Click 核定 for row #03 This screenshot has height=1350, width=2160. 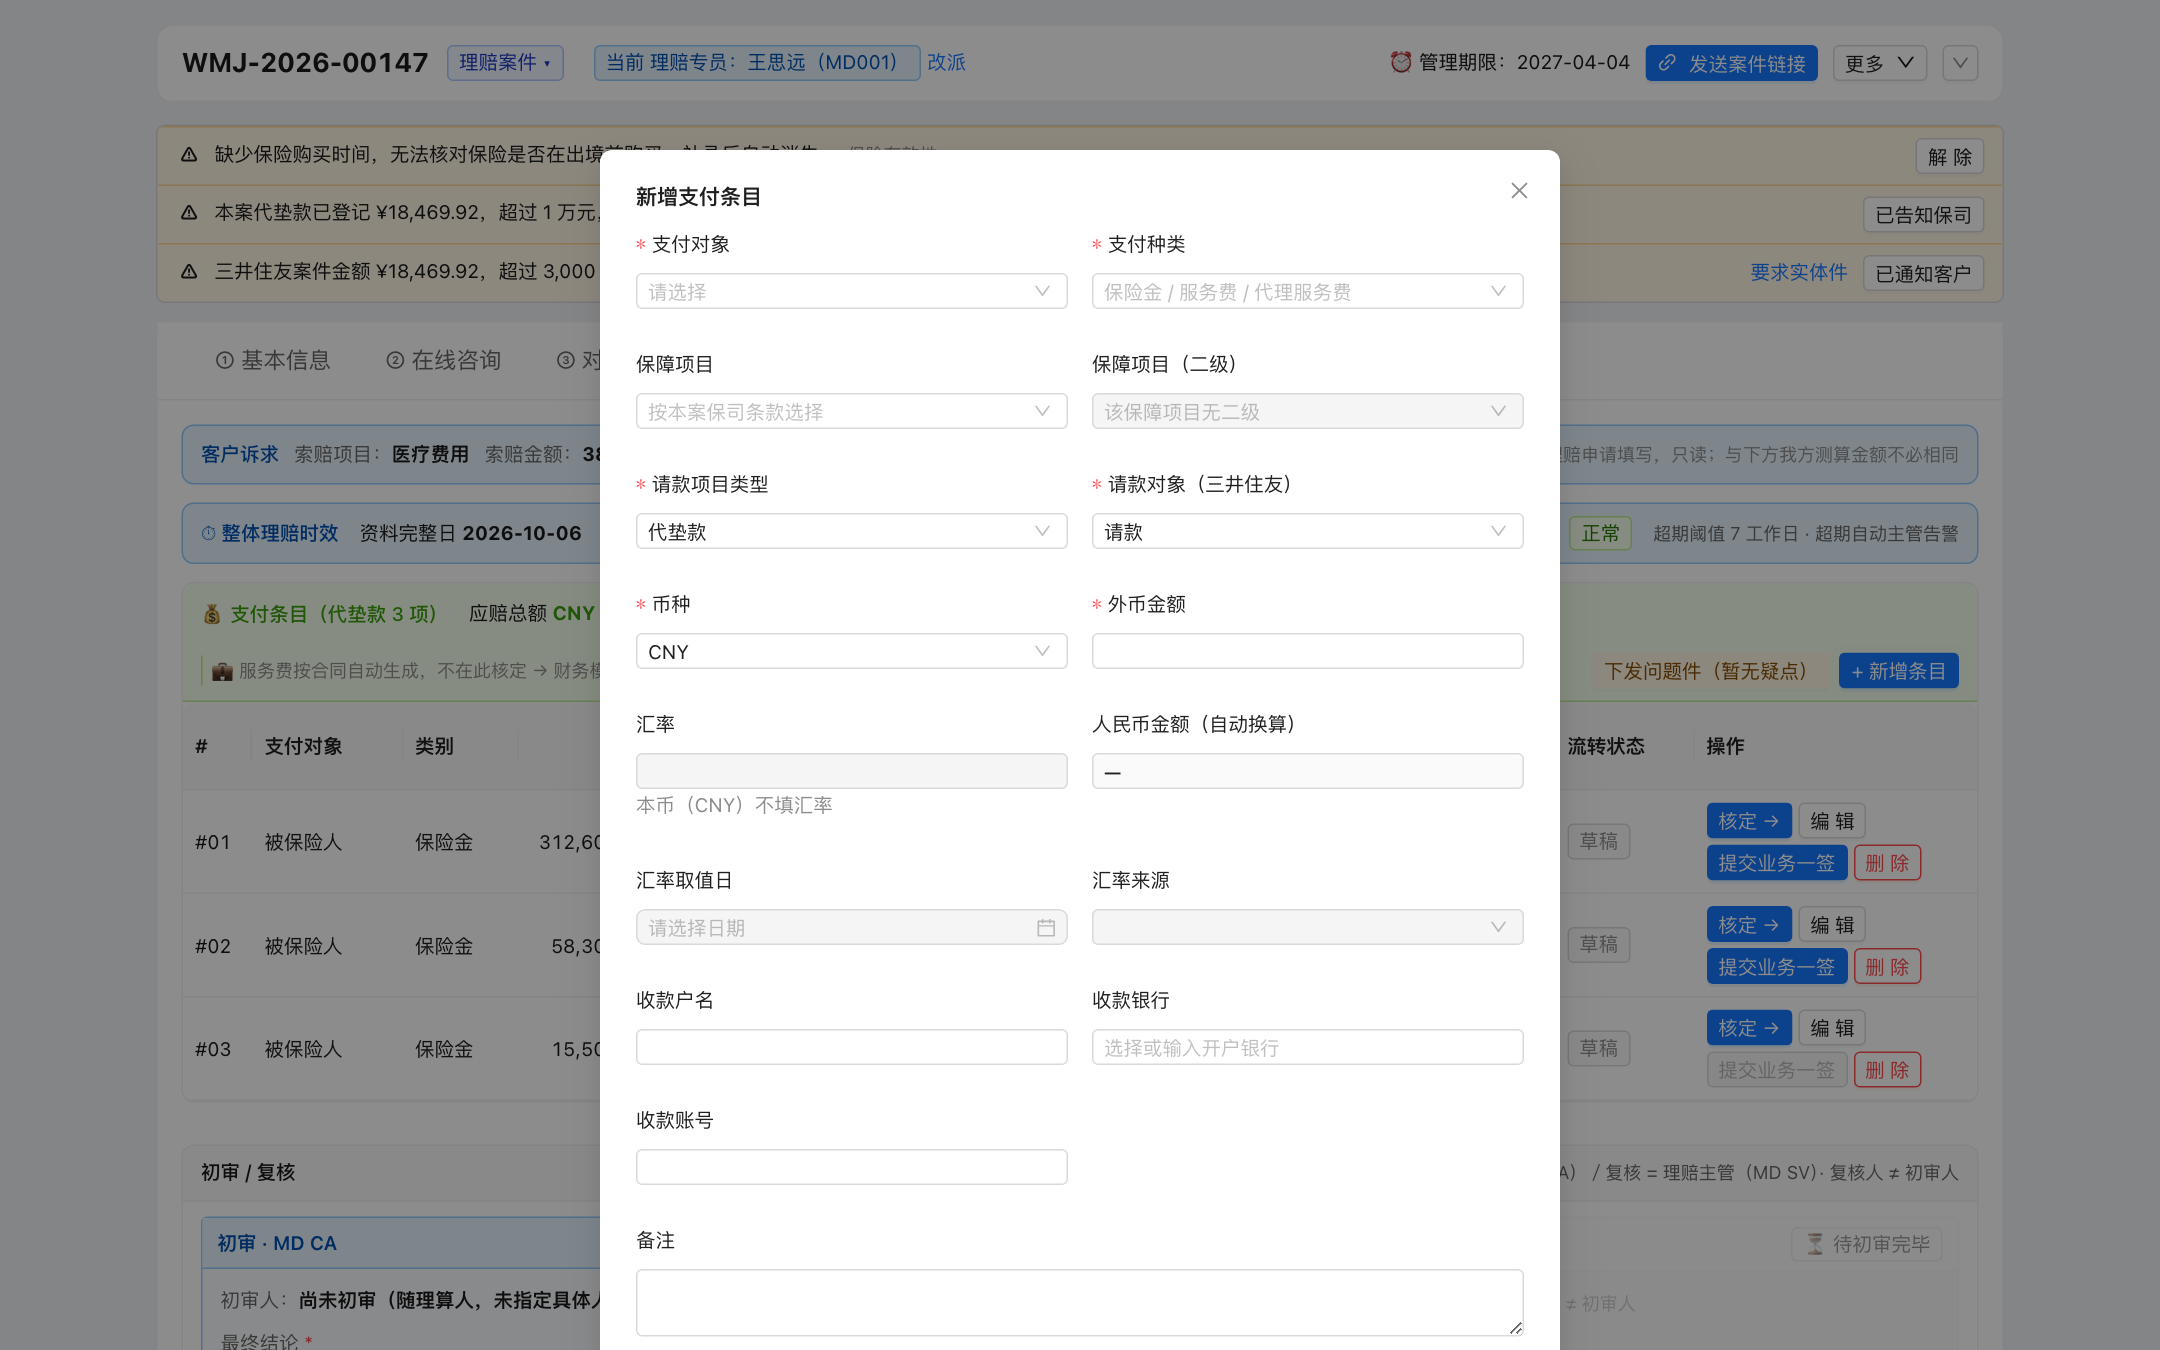1748,1028
